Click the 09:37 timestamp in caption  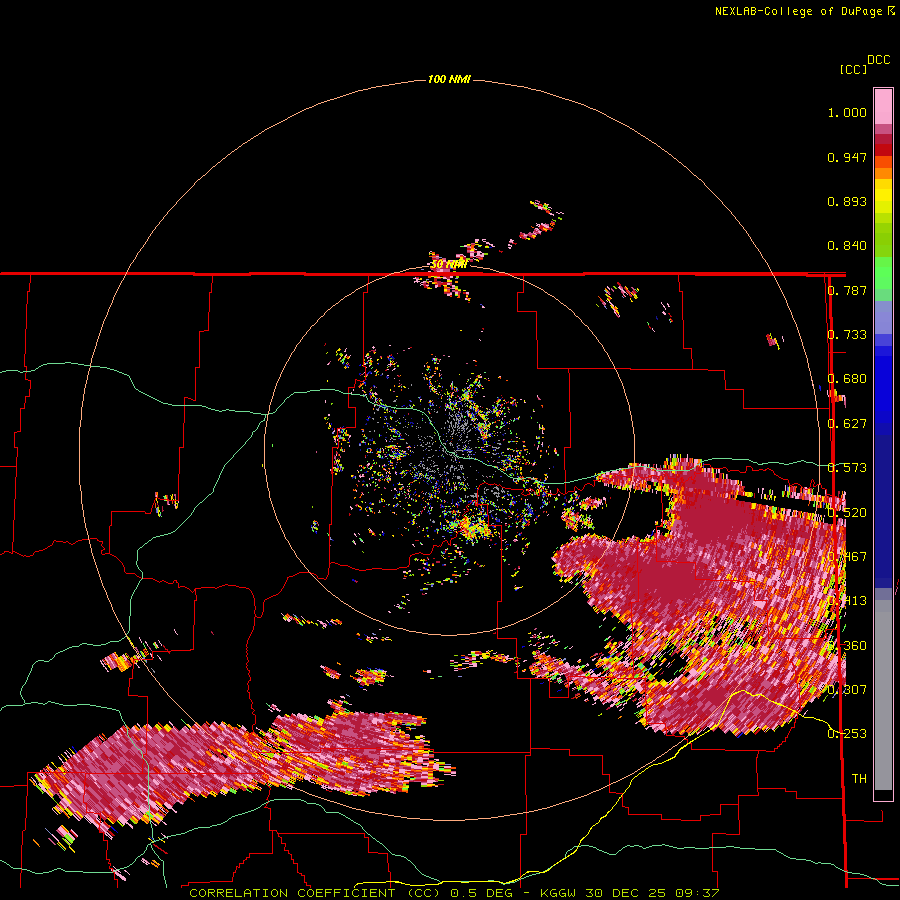coord(697,893)
